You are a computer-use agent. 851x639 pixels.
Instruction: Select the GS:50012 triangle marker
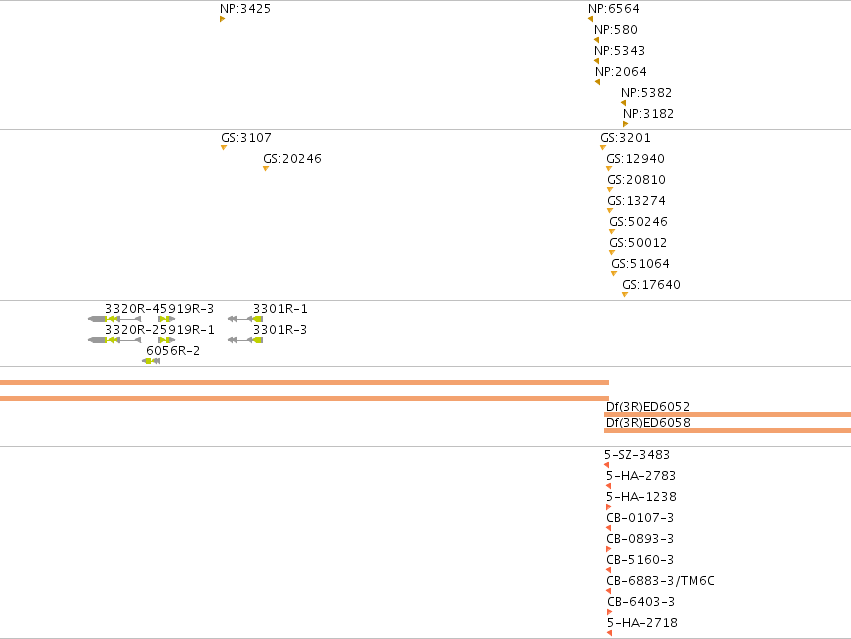pyautogui.click(x=612, y=253)
